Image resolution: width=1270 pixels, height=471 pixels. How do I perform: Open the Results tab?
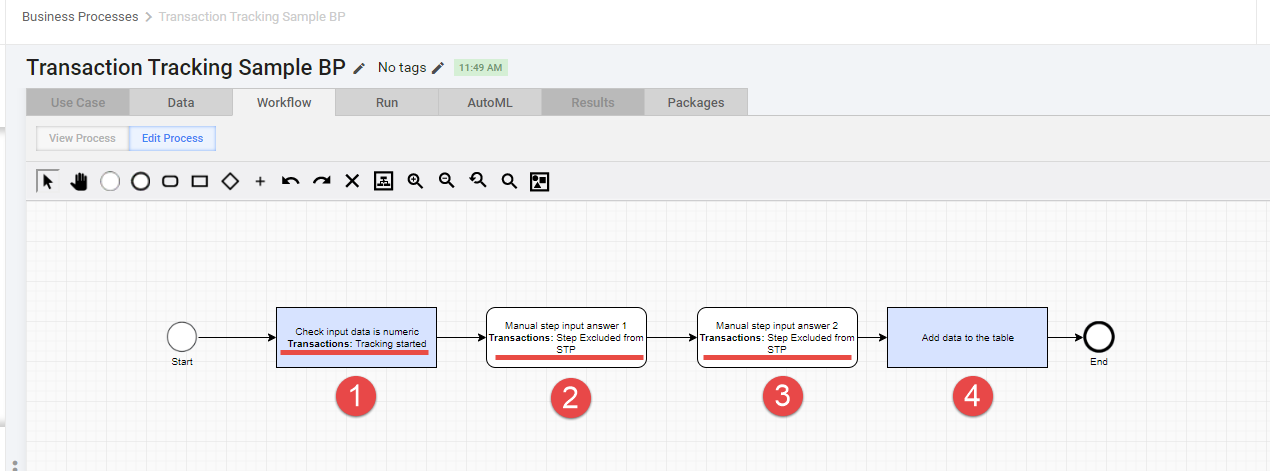593,102
